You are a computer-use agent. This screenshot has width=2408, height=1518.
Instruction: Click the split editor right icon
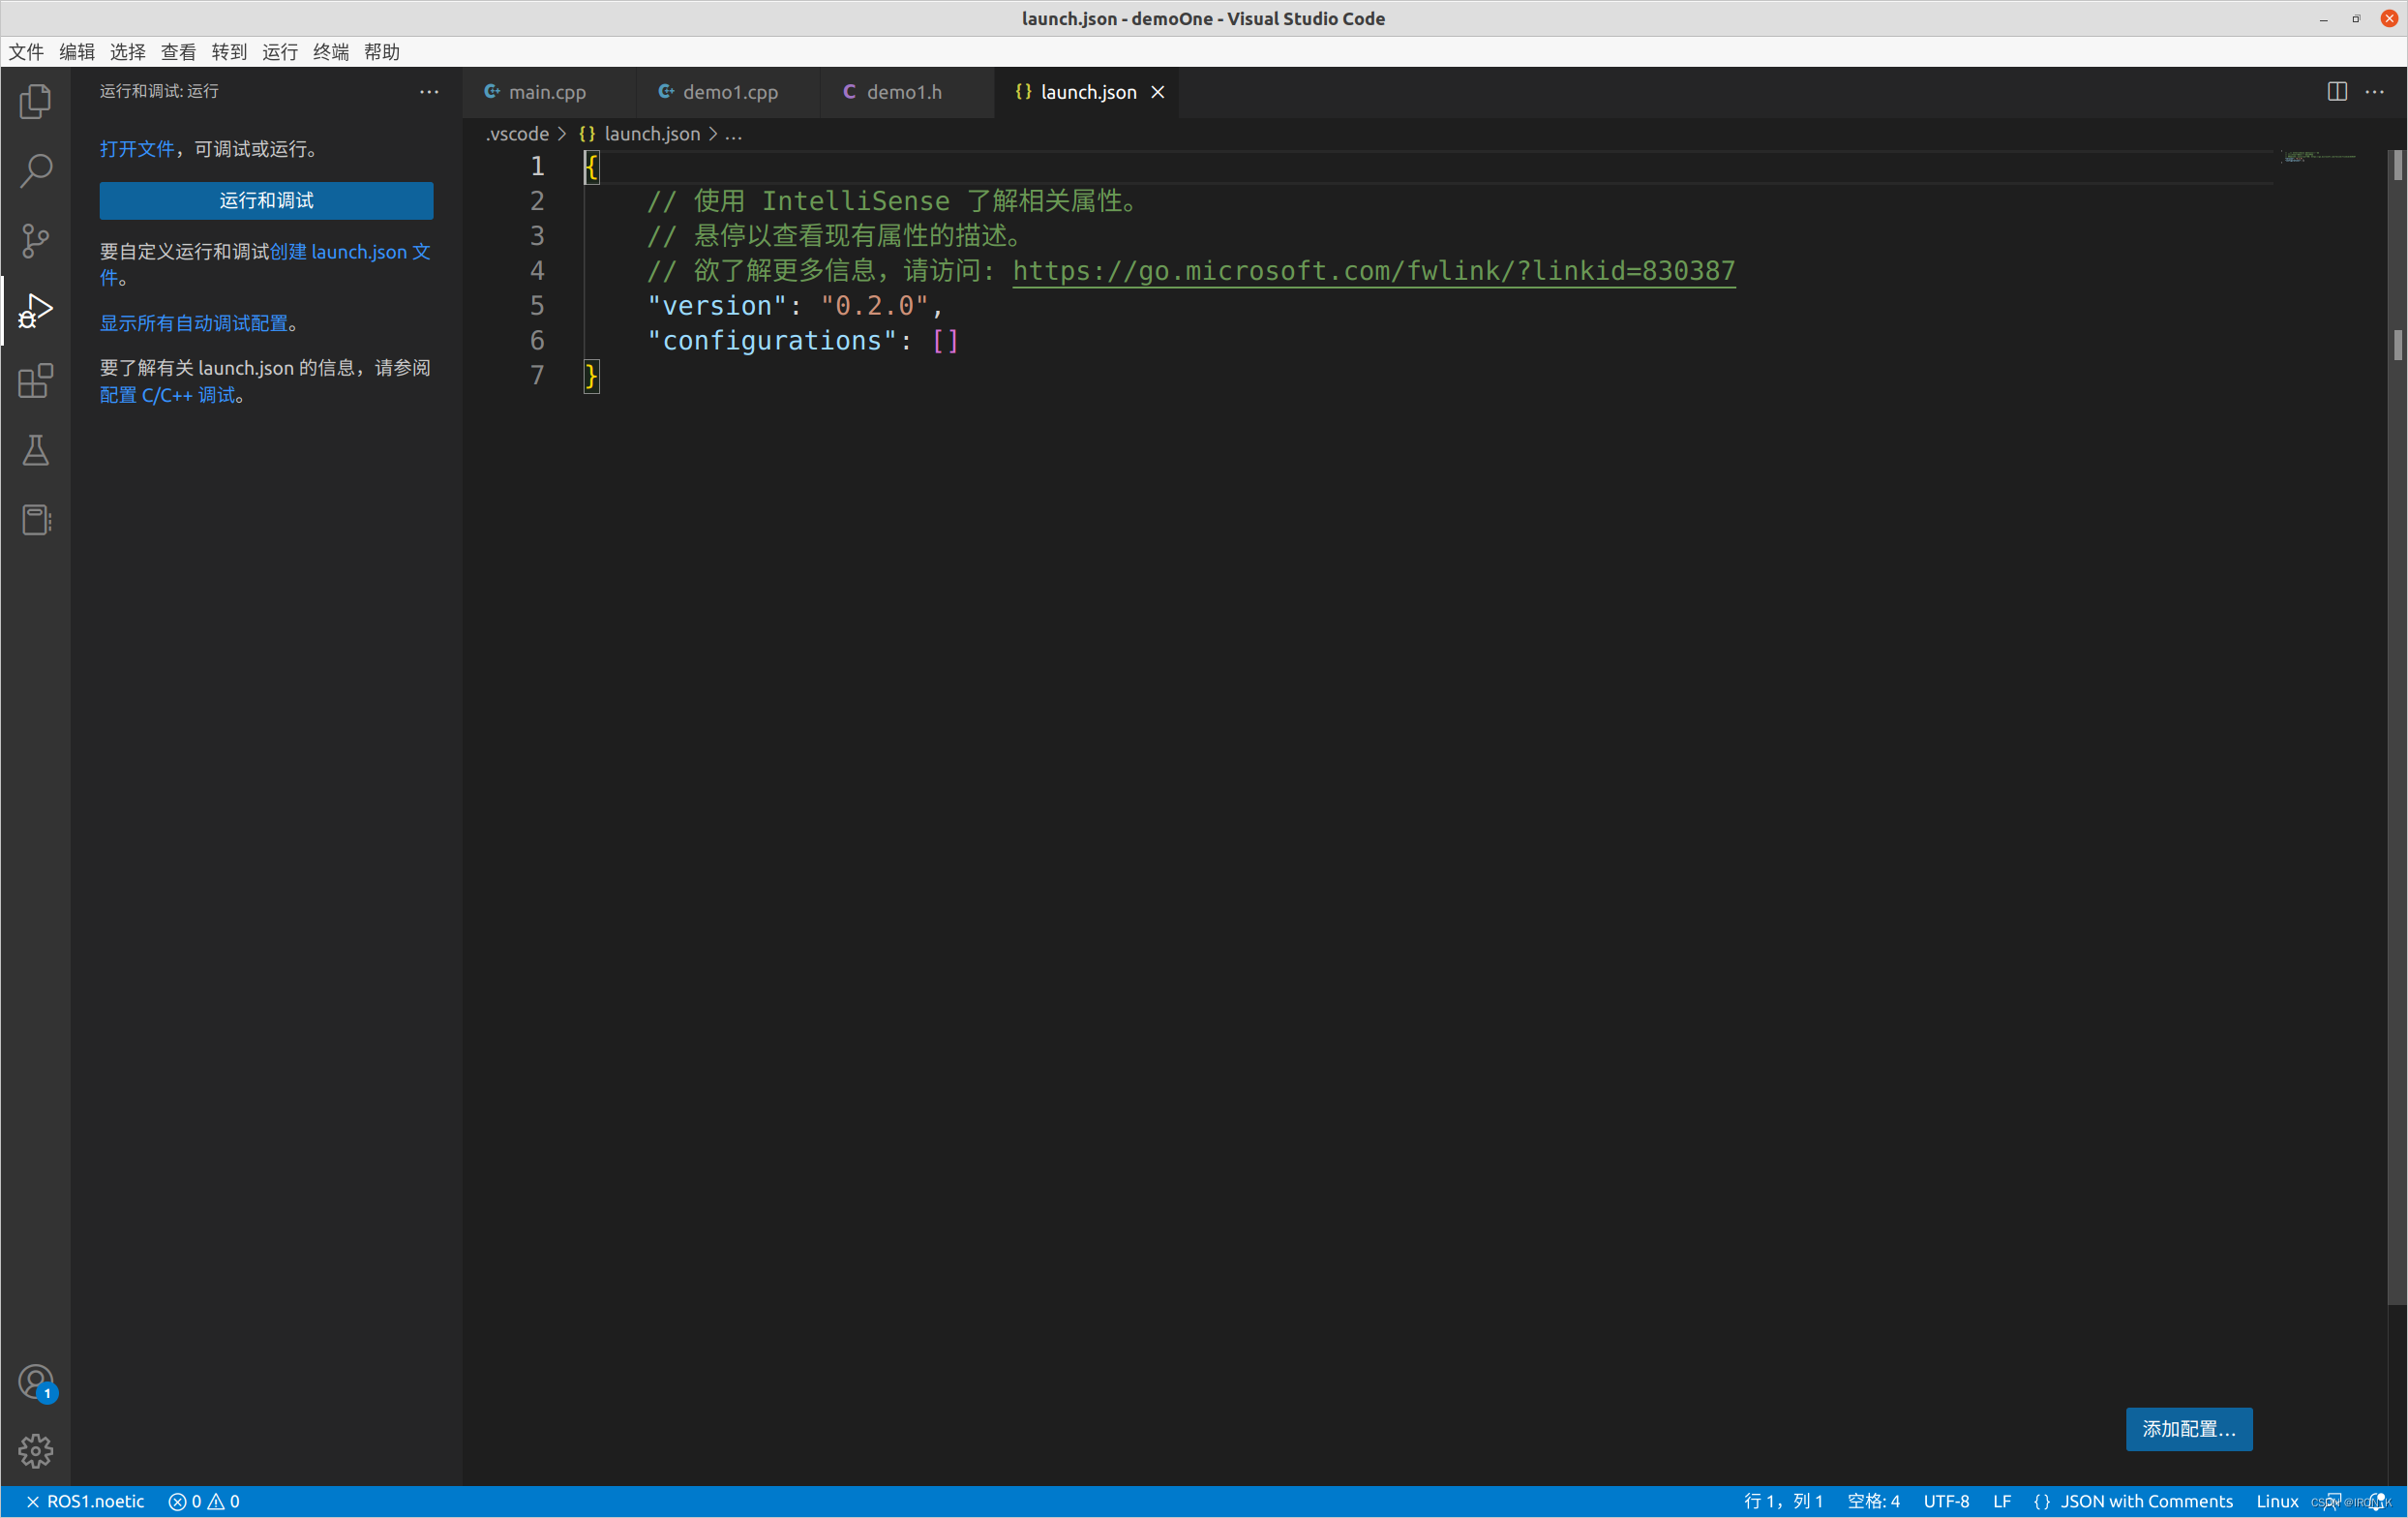point(2337,91)
